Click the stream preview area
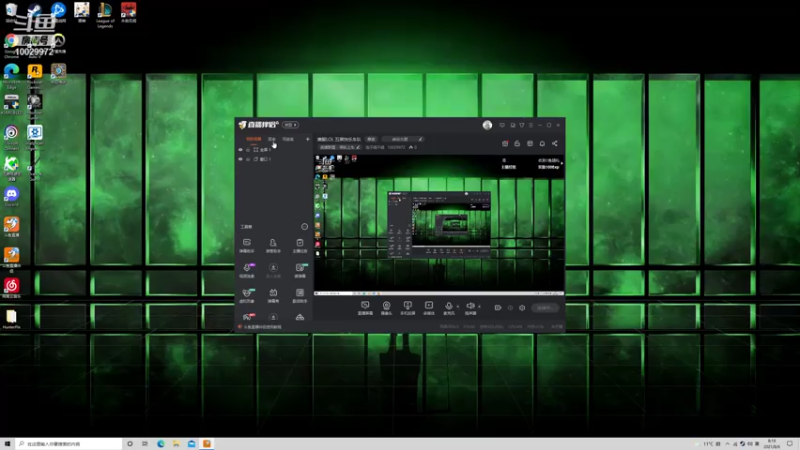This screenshot has height=450, width=800. tap(439, 224)
